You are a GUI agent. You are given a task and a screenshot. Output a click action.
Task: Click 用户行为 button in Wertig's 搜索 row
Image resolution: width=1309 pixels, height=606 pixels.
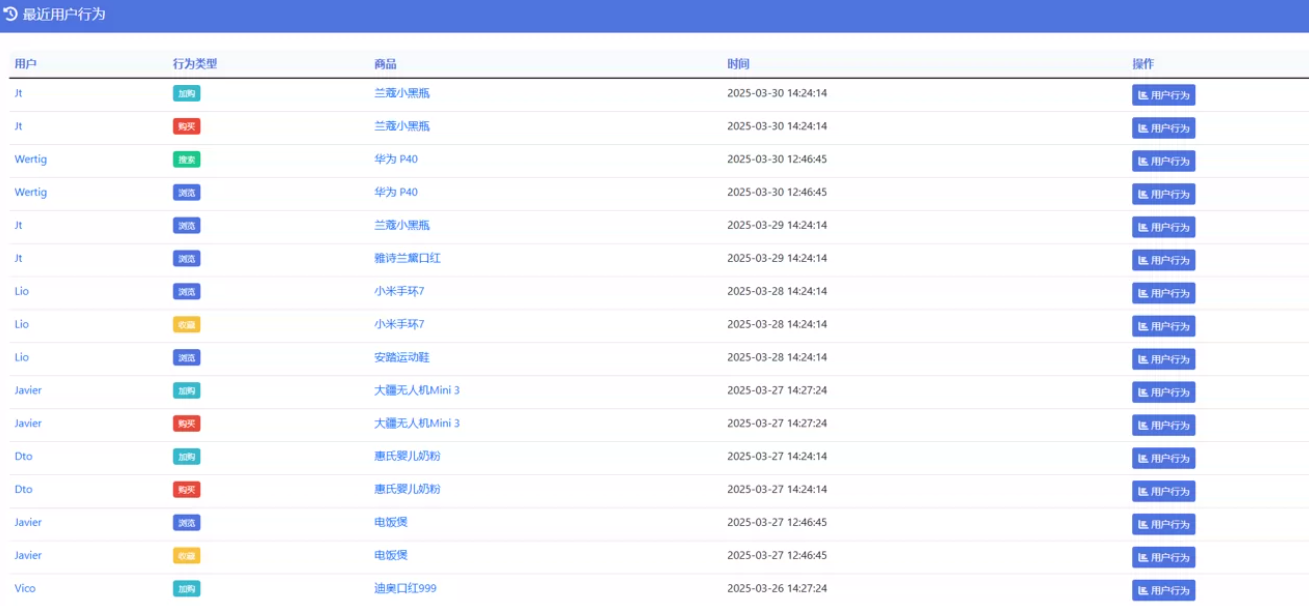tap(1163, 161)
